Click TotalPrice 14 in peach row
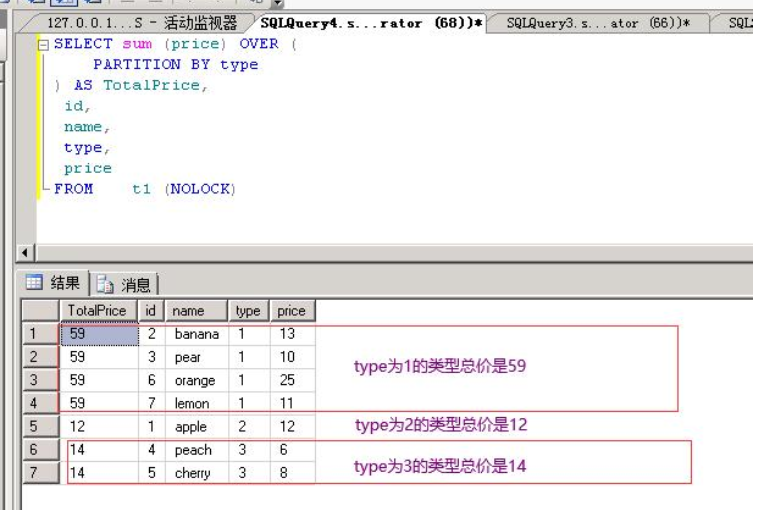760x510 pixels. (x=99, y=450)
